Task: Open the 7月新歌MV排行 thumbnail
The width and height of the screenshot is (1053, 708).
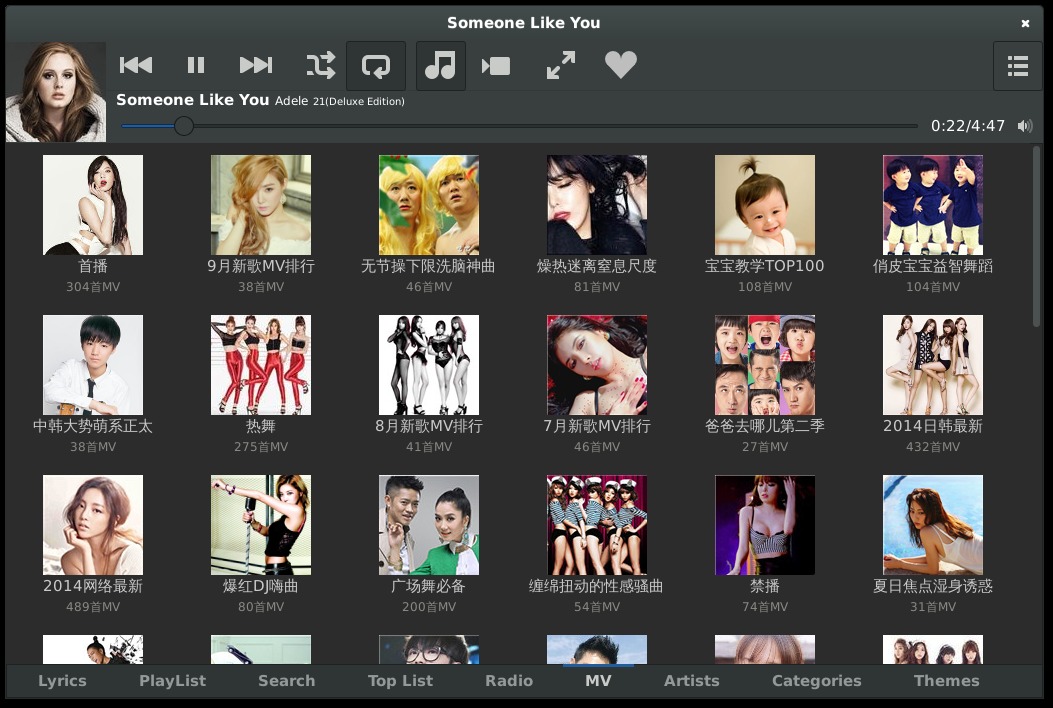Action: coord(597,365)
